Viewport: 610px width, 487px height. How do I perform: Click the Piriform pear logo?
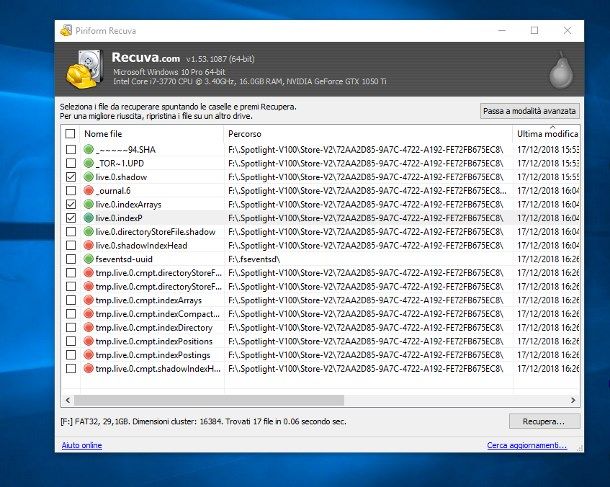561,70
